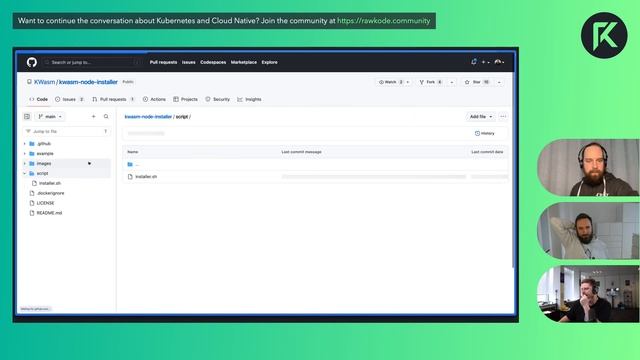Click the Last commit date column header

[x=487, y=152]
